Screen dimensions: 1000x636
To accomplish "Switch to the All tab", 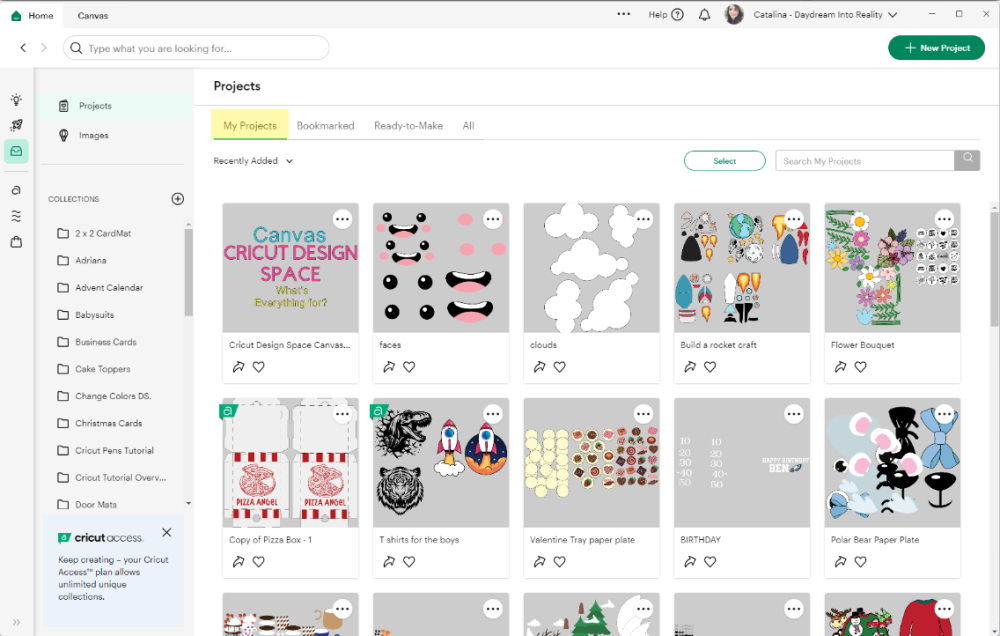I will point(468,126).
